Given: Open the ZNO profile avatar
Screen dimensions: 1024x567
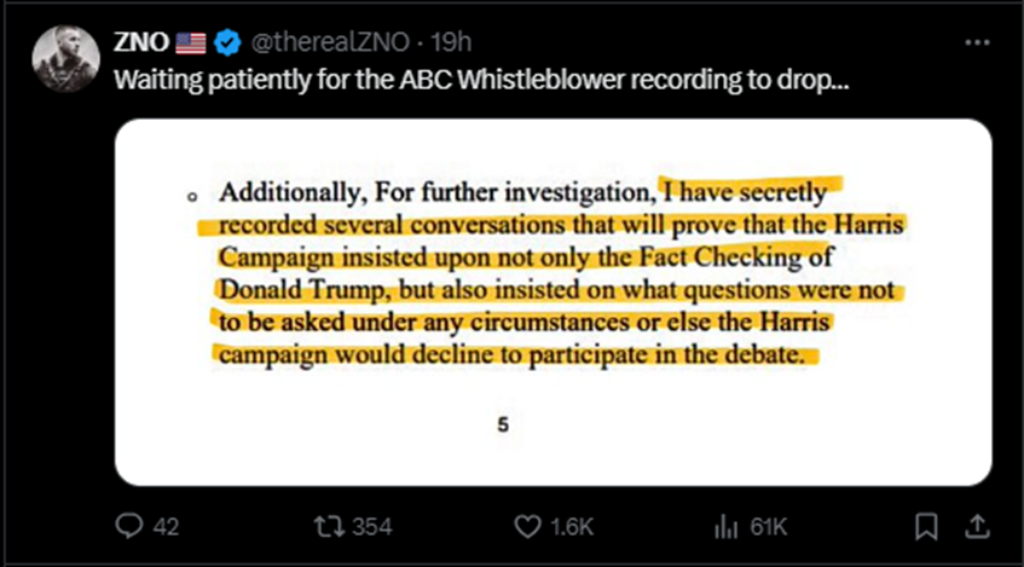Looking at the screenshot, I should pos(65,59).
